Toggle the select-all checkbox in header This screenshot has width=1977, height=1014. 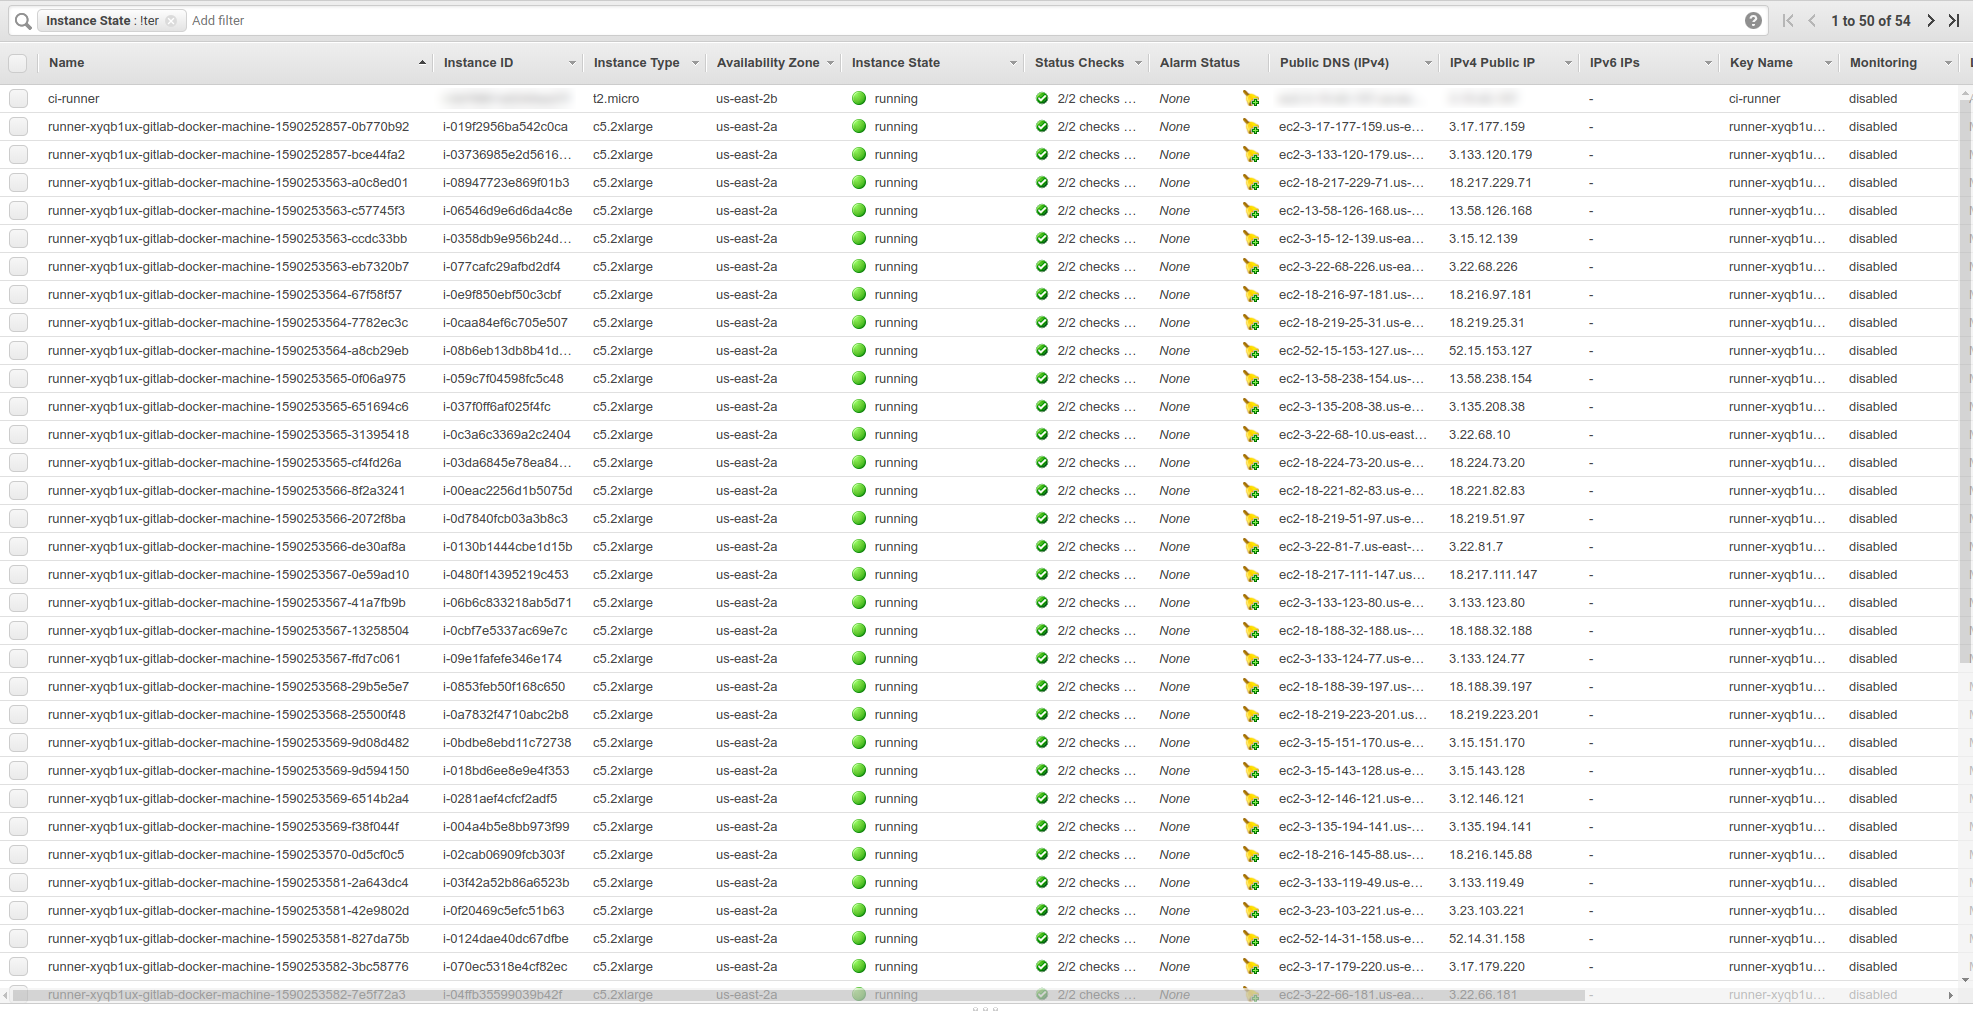pos(18,63)
